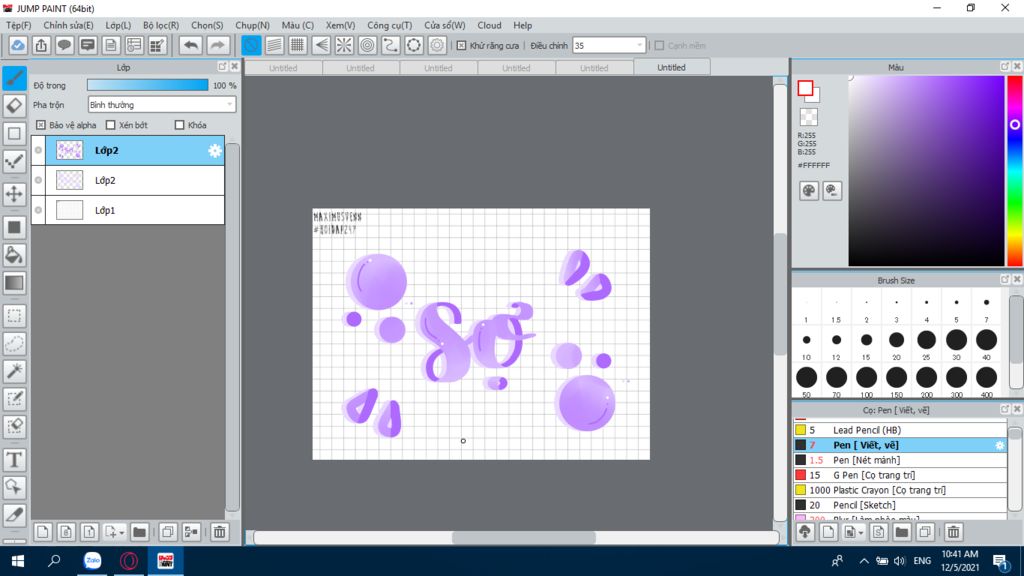Undock the Màu color panel
The width and height of the screenshot is (1024, 576).
[1005, 67]
